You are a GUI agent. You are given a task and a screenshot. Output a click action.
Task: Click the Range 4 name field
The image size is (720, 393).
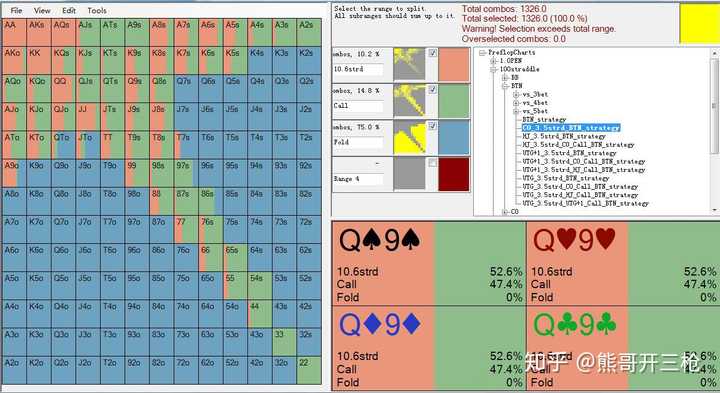(358, 179)
